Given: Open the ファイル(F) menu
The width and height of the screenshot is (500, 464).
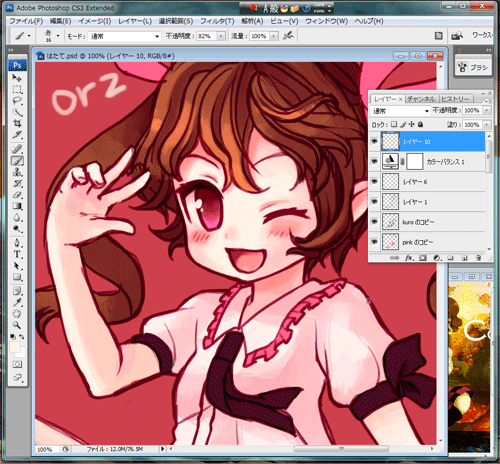Looking at the screenshot, I should coord(26,21).
